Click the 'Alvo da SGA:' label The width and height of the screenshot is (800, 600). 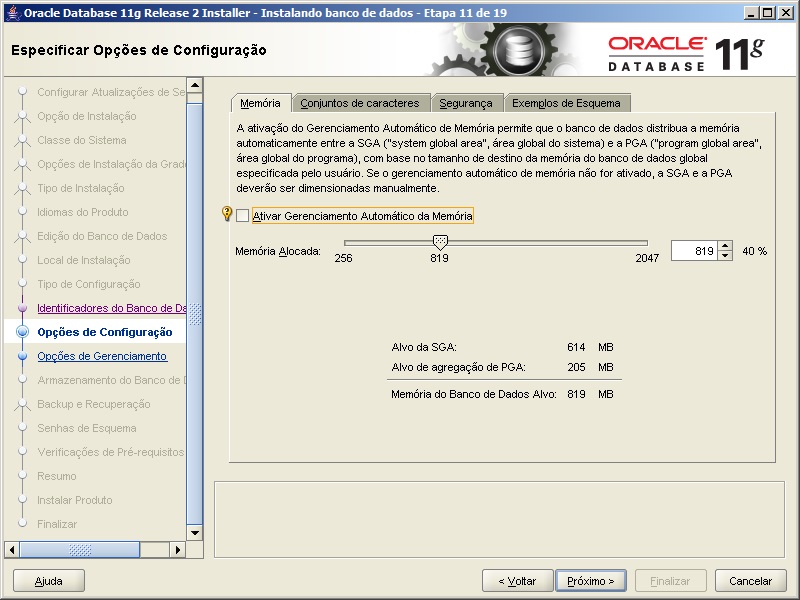click(x=424, y=347)
